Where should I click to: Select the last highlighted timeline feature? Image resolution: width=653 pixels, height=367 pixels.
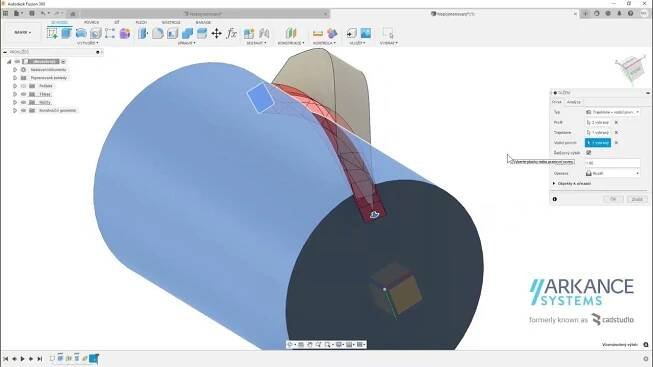click(x=94, y=358)
